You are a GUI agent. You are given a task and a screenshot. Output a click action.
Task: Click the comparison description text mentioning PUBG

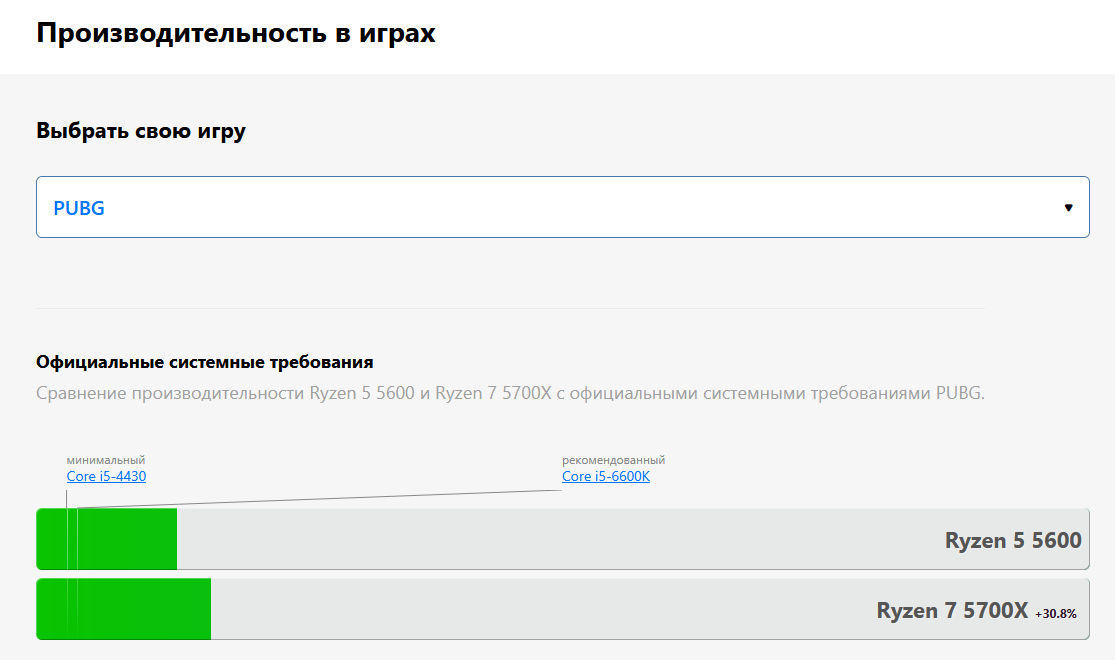click(x=511, y=393)
